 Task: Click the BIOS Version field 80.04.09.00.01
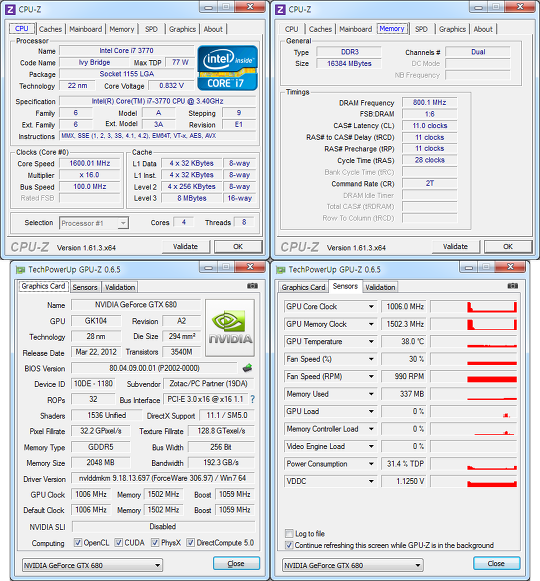coord(154,368)
